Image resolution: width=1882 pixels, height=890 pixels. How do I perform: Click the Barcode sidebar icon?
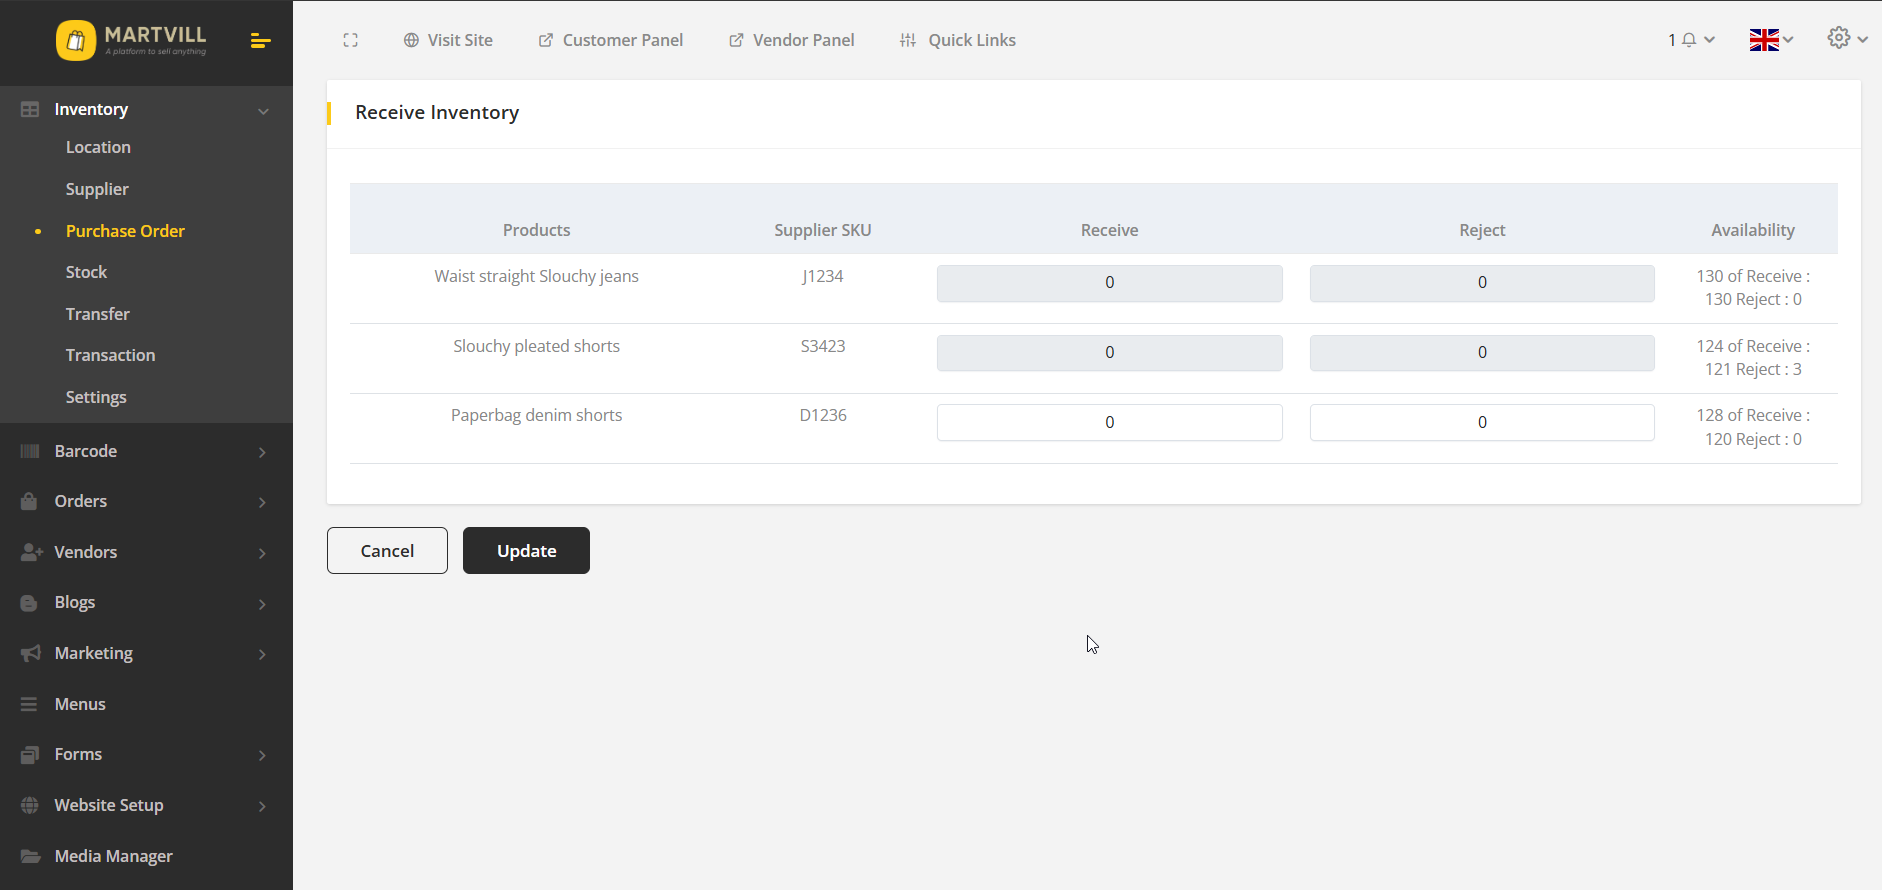(x=30, y=451)
